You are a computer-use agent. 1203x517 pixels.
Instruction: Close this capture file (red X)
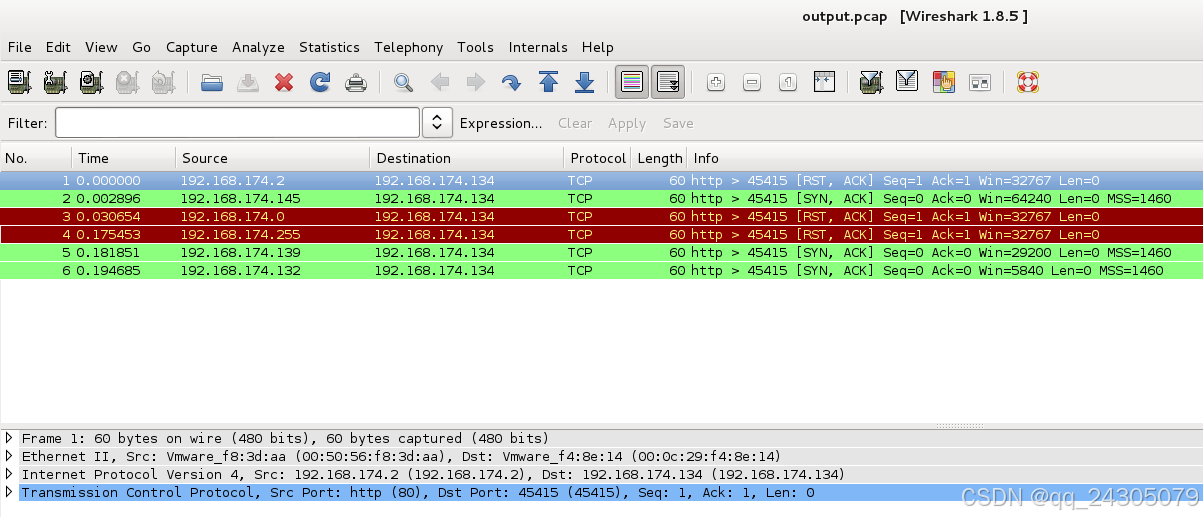284,82
